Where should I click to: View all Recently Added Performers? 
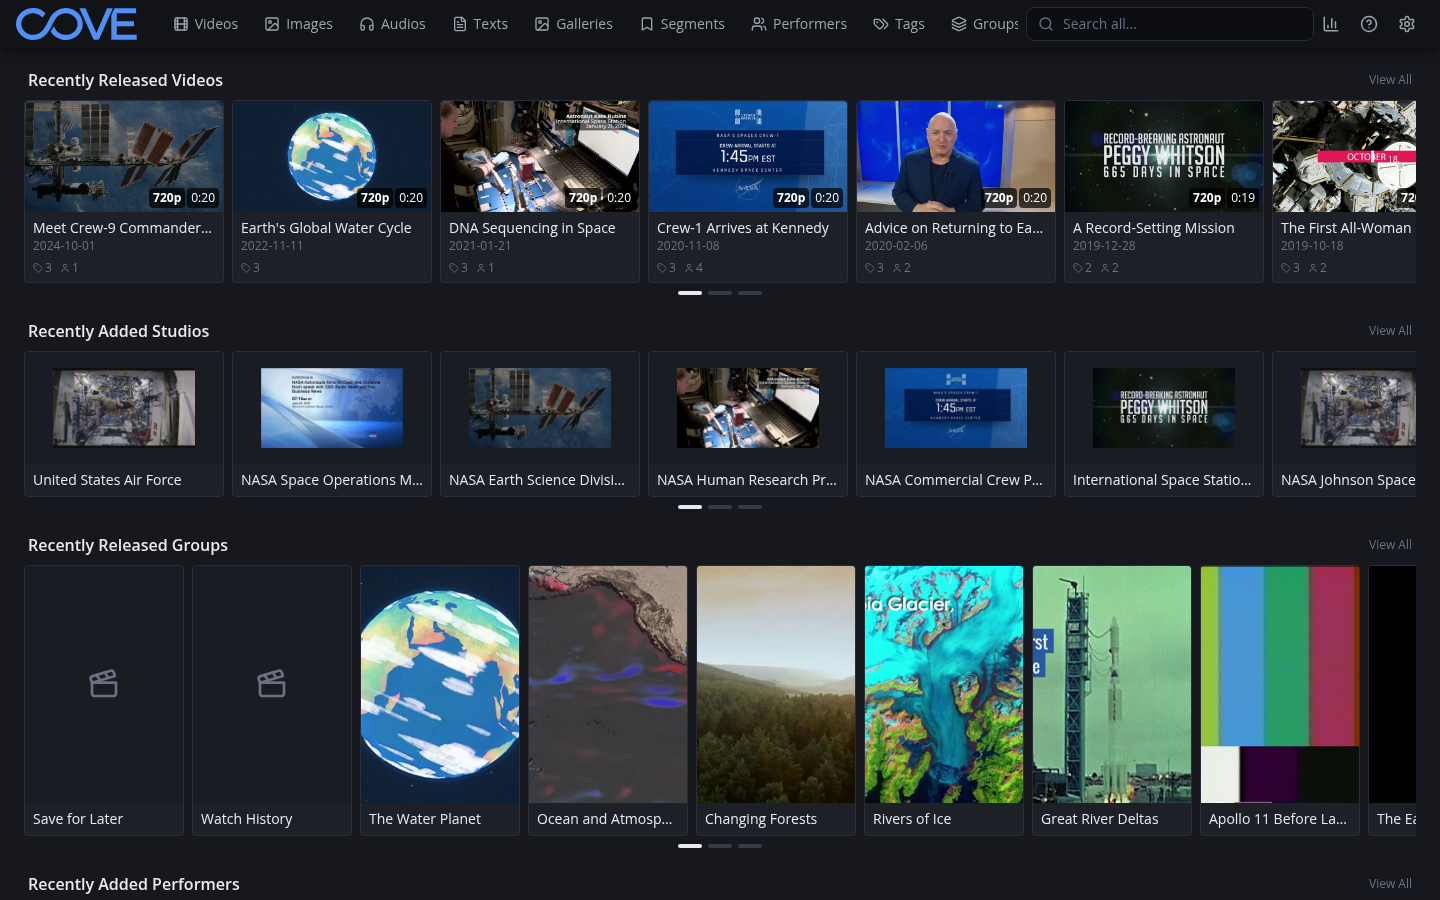coord(1390,884)
